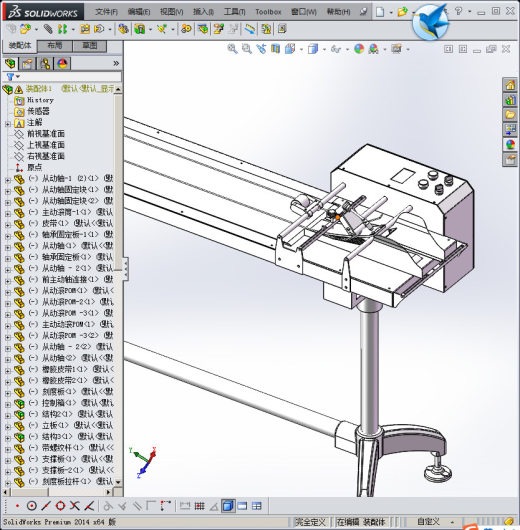Select the center point snap (circle) tool
The height and width of the screenshot is (530, 520).
32,506
